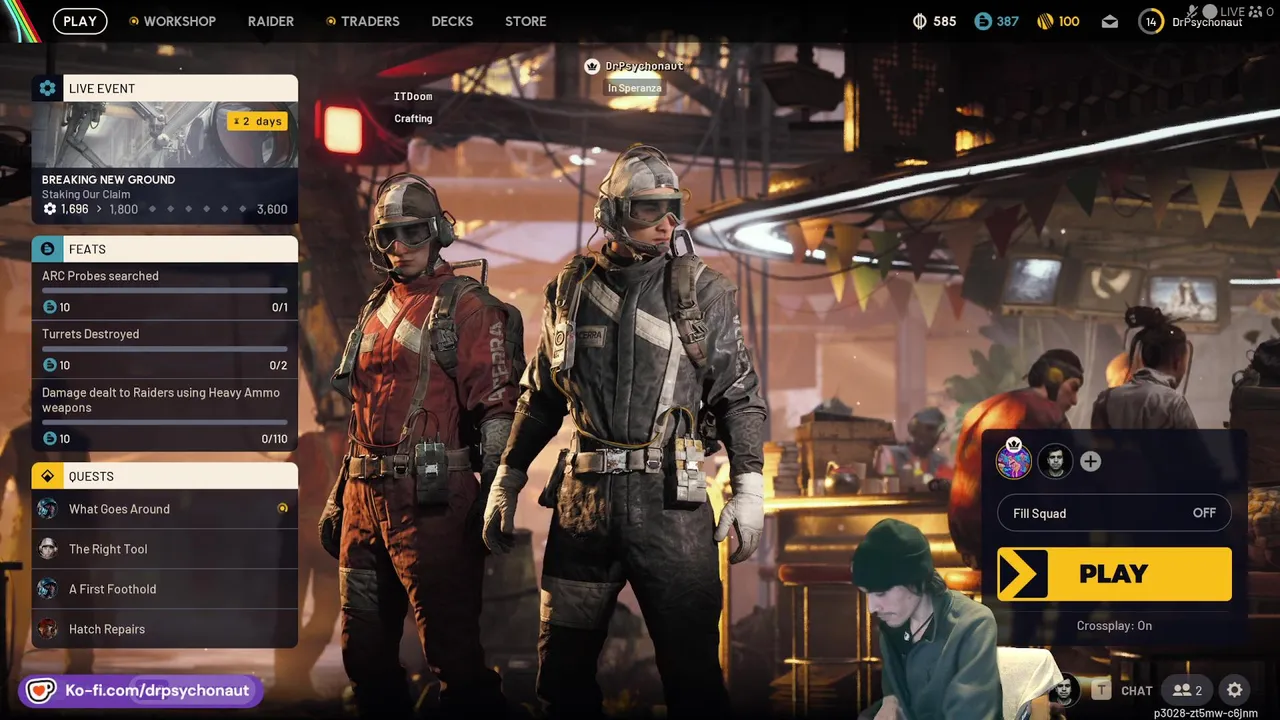Click the tracked marker on What Goes Around

282,509
